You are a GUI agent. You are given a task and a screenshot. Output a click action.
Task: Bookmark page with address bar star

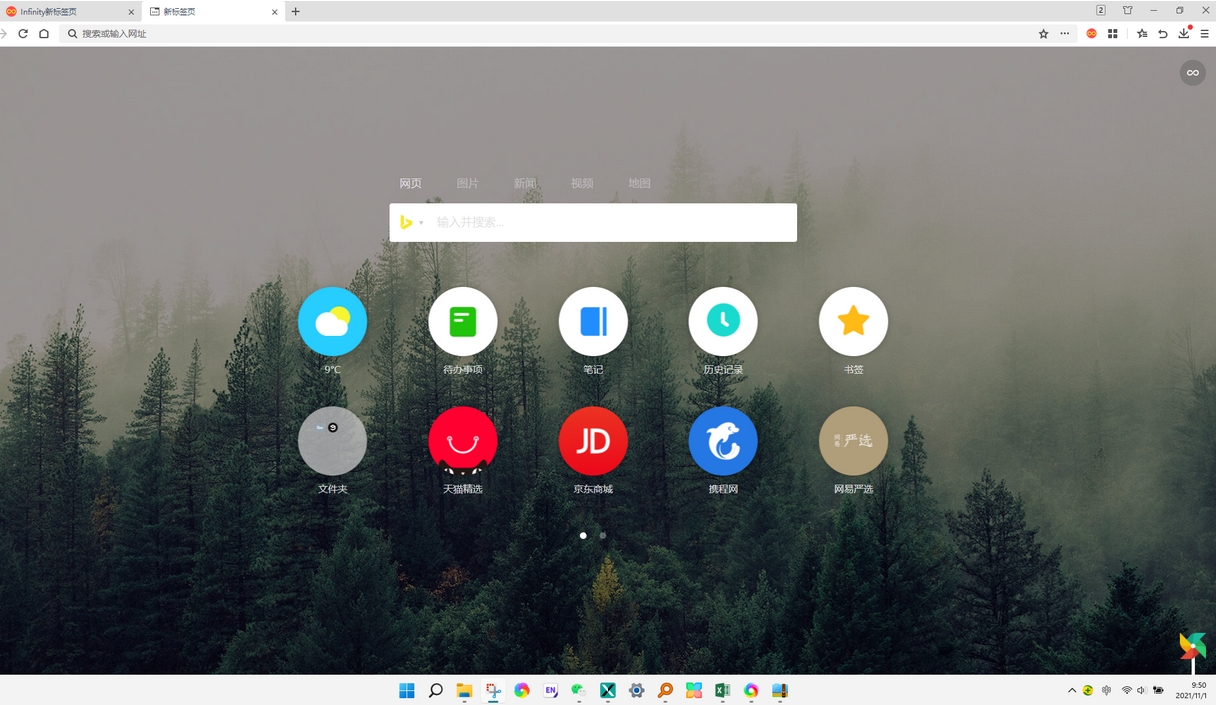(1043, 33)
